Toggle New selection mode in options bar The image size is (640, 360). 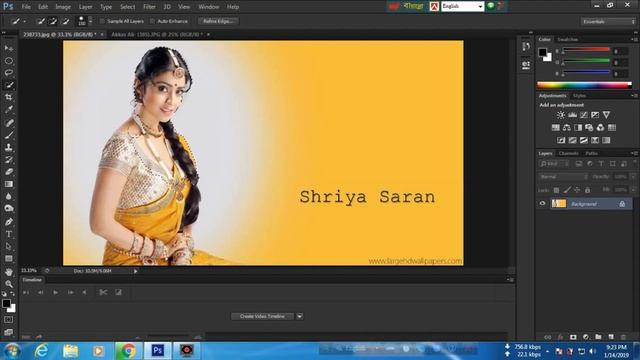40,21
